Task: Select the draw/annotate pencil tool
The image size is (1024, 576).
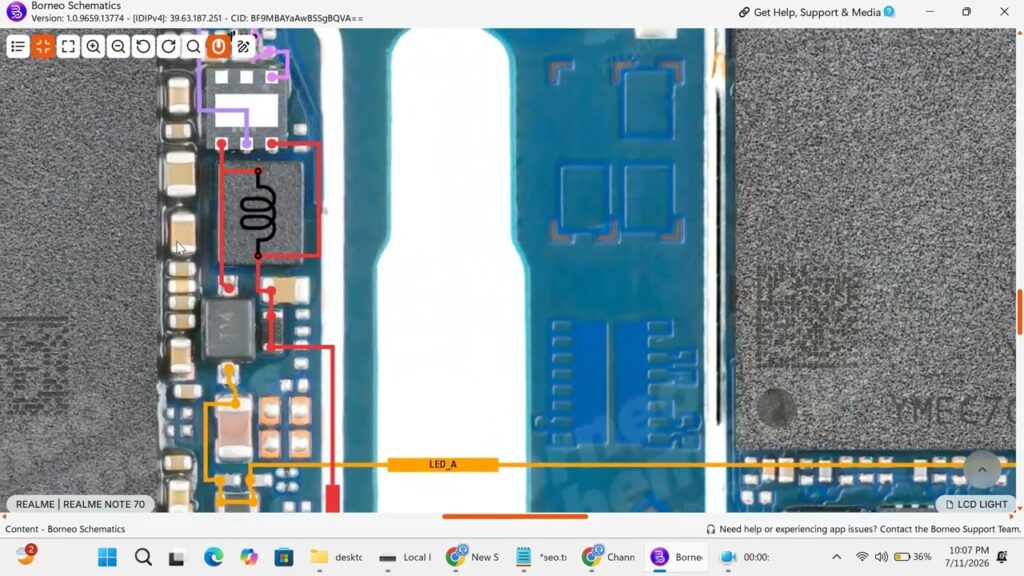Action: pyautogui.click(x=244, y=46)
